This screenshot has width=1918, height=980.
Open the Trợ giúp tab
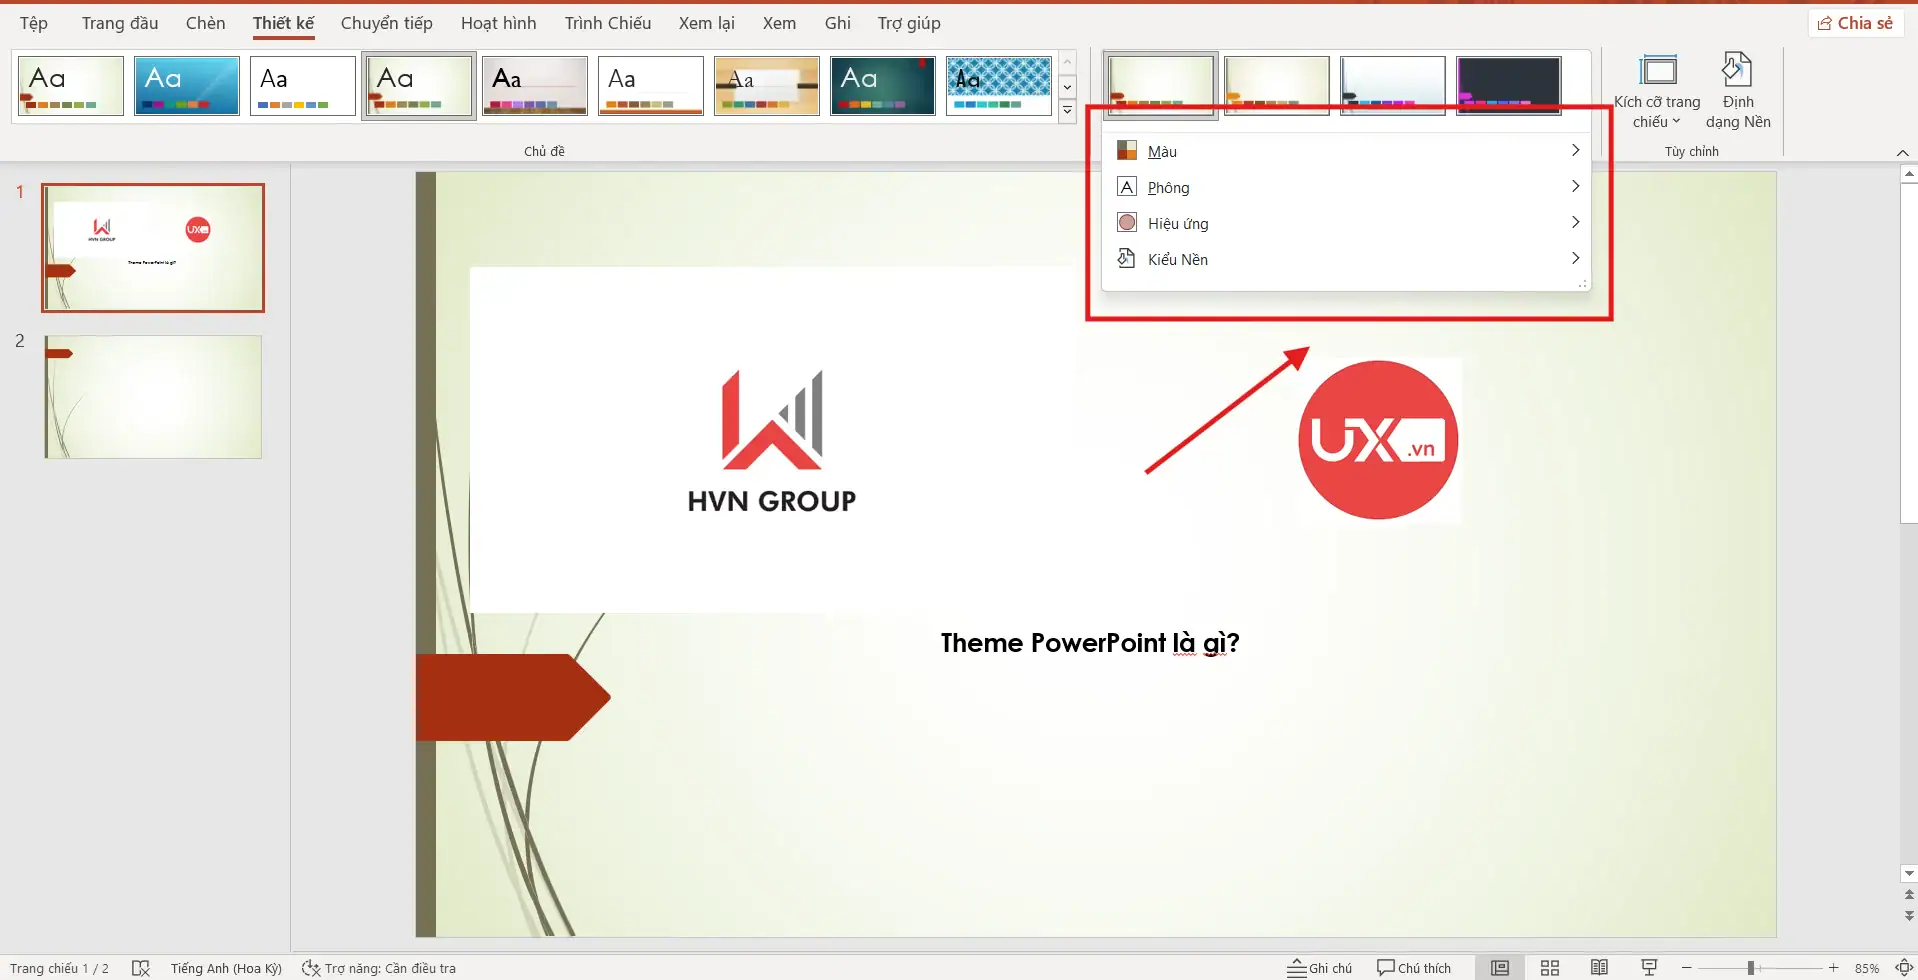click(909, 23)
